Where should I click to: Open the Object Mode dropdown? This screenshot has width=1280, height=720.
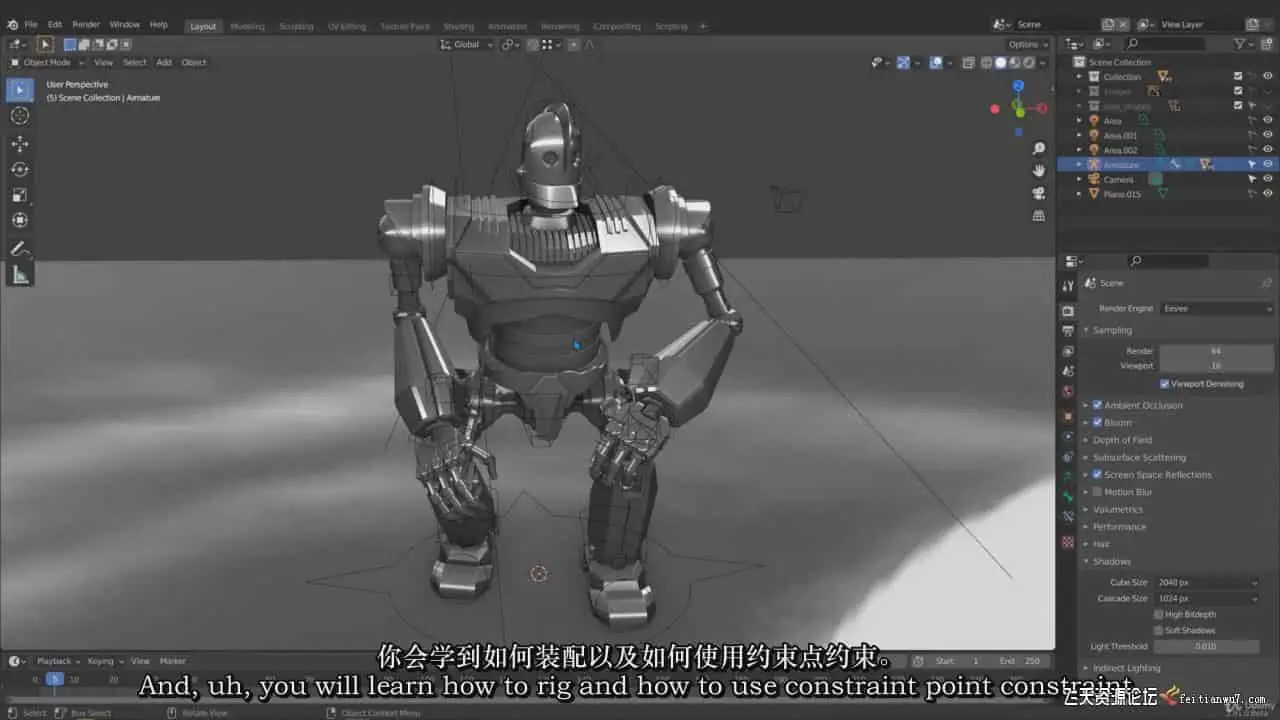click(x=48, y=62)
